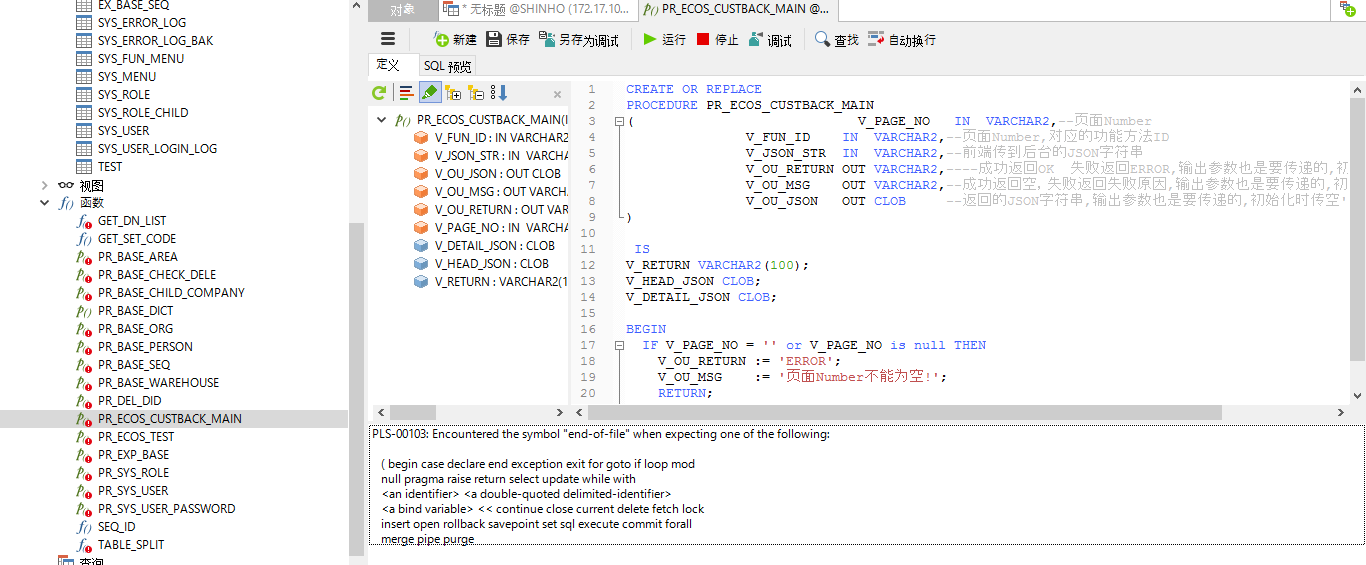Open the 对象 tab
This screenshot has height=565, width=1366.
[403, 10]
